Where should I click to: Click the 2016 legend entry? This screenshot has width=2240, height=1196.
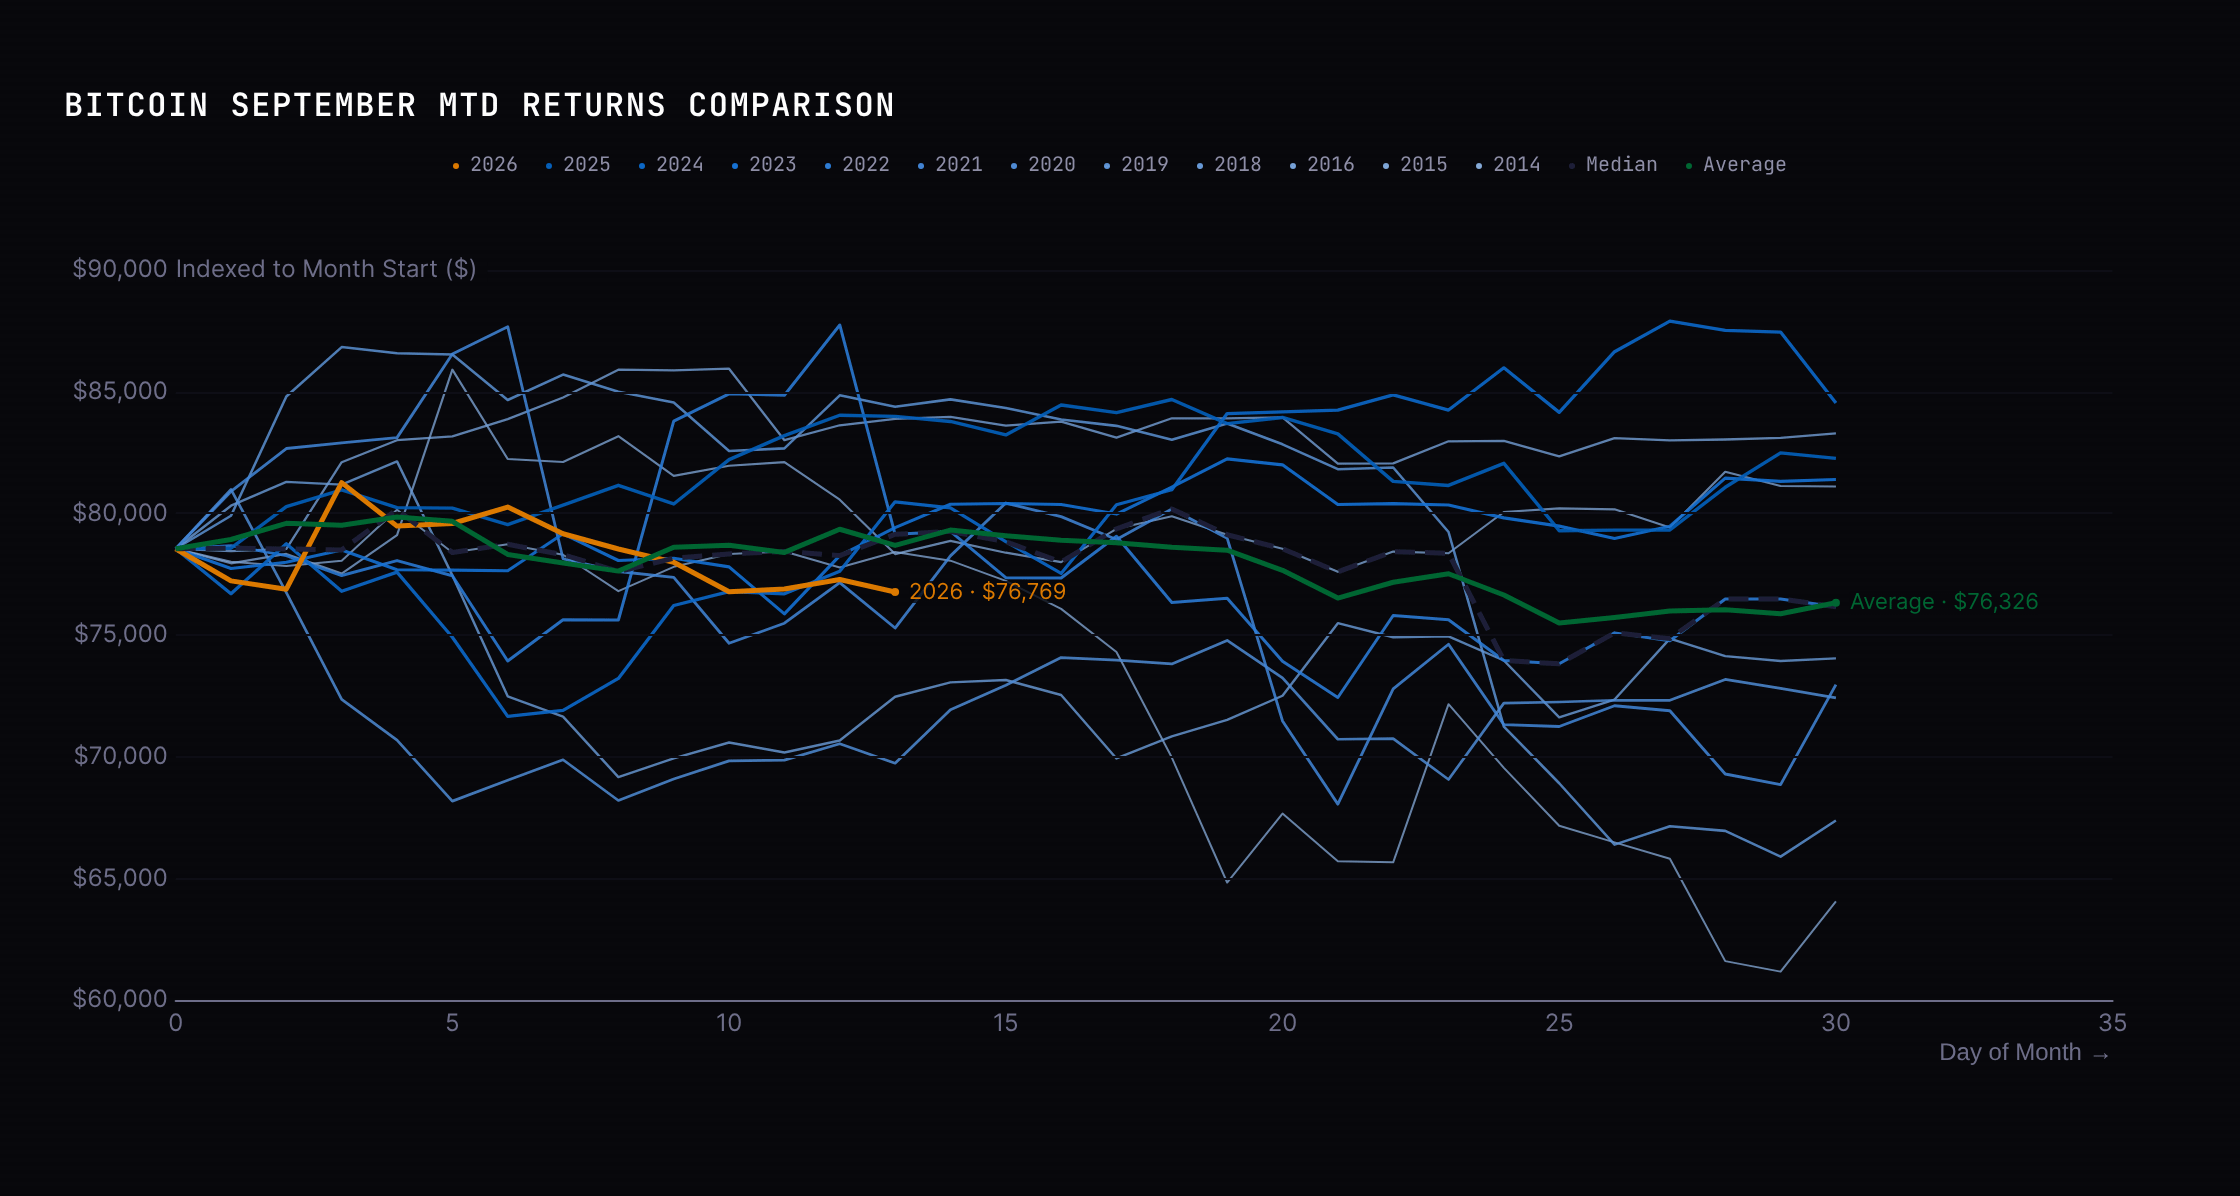(1322, 165)
